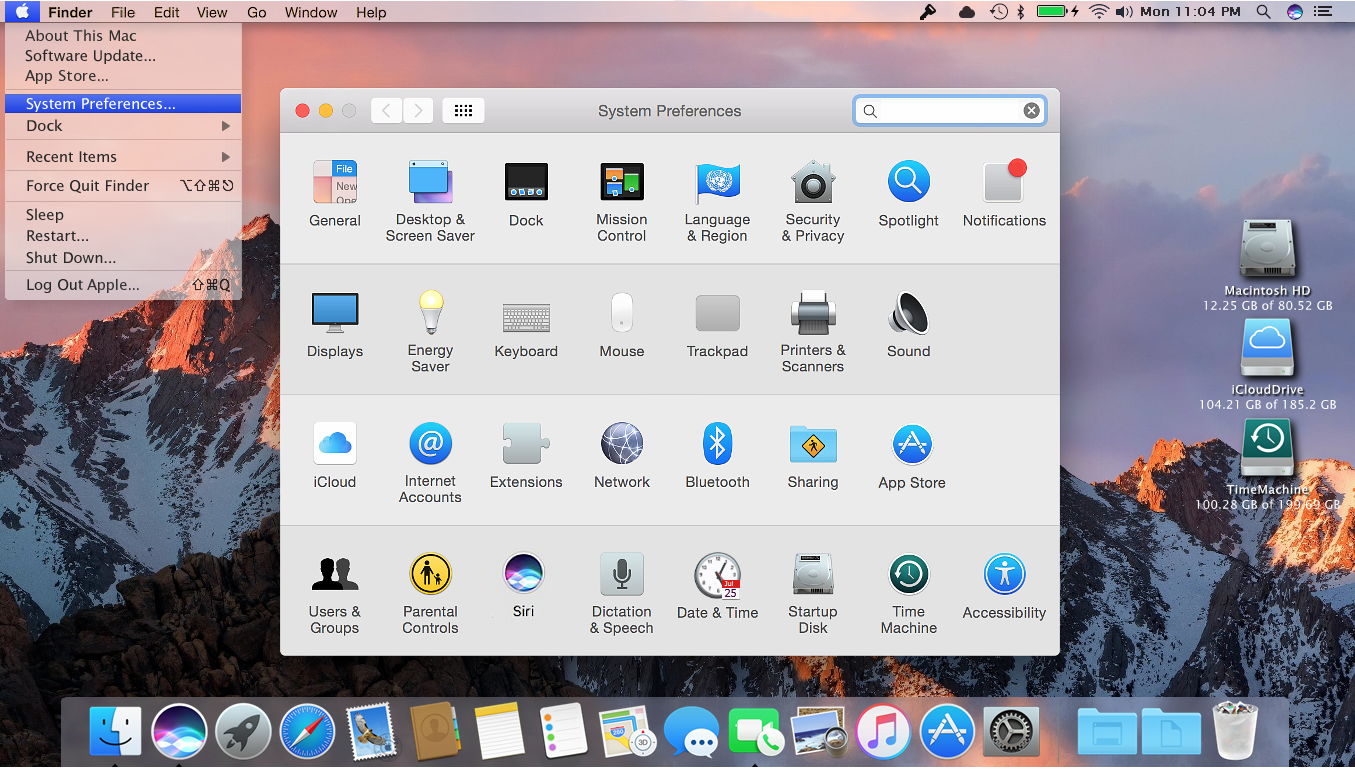Open Mouse preferences
The width and height of the screenshot is (1355, 769).
click(622, 325)
